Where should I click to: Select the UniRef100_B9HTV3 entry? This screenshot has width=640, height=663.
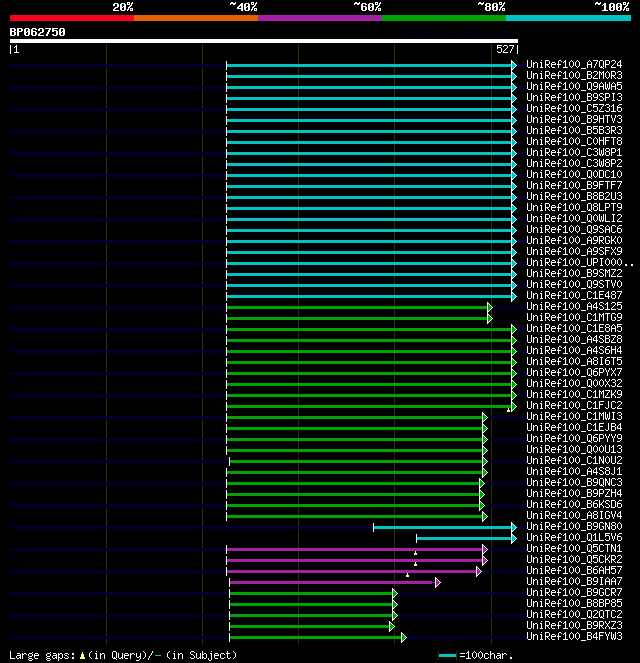[x=574, y=120]
